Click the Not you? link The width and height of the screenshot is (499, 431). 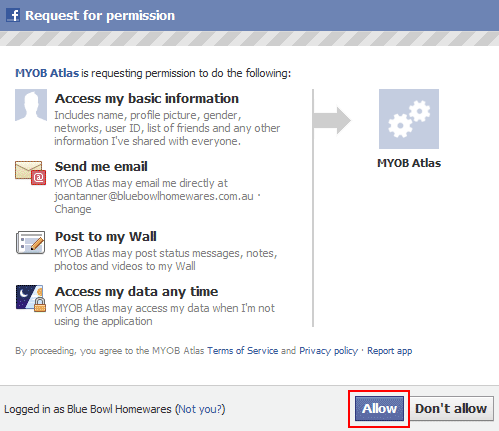point(200,409)
